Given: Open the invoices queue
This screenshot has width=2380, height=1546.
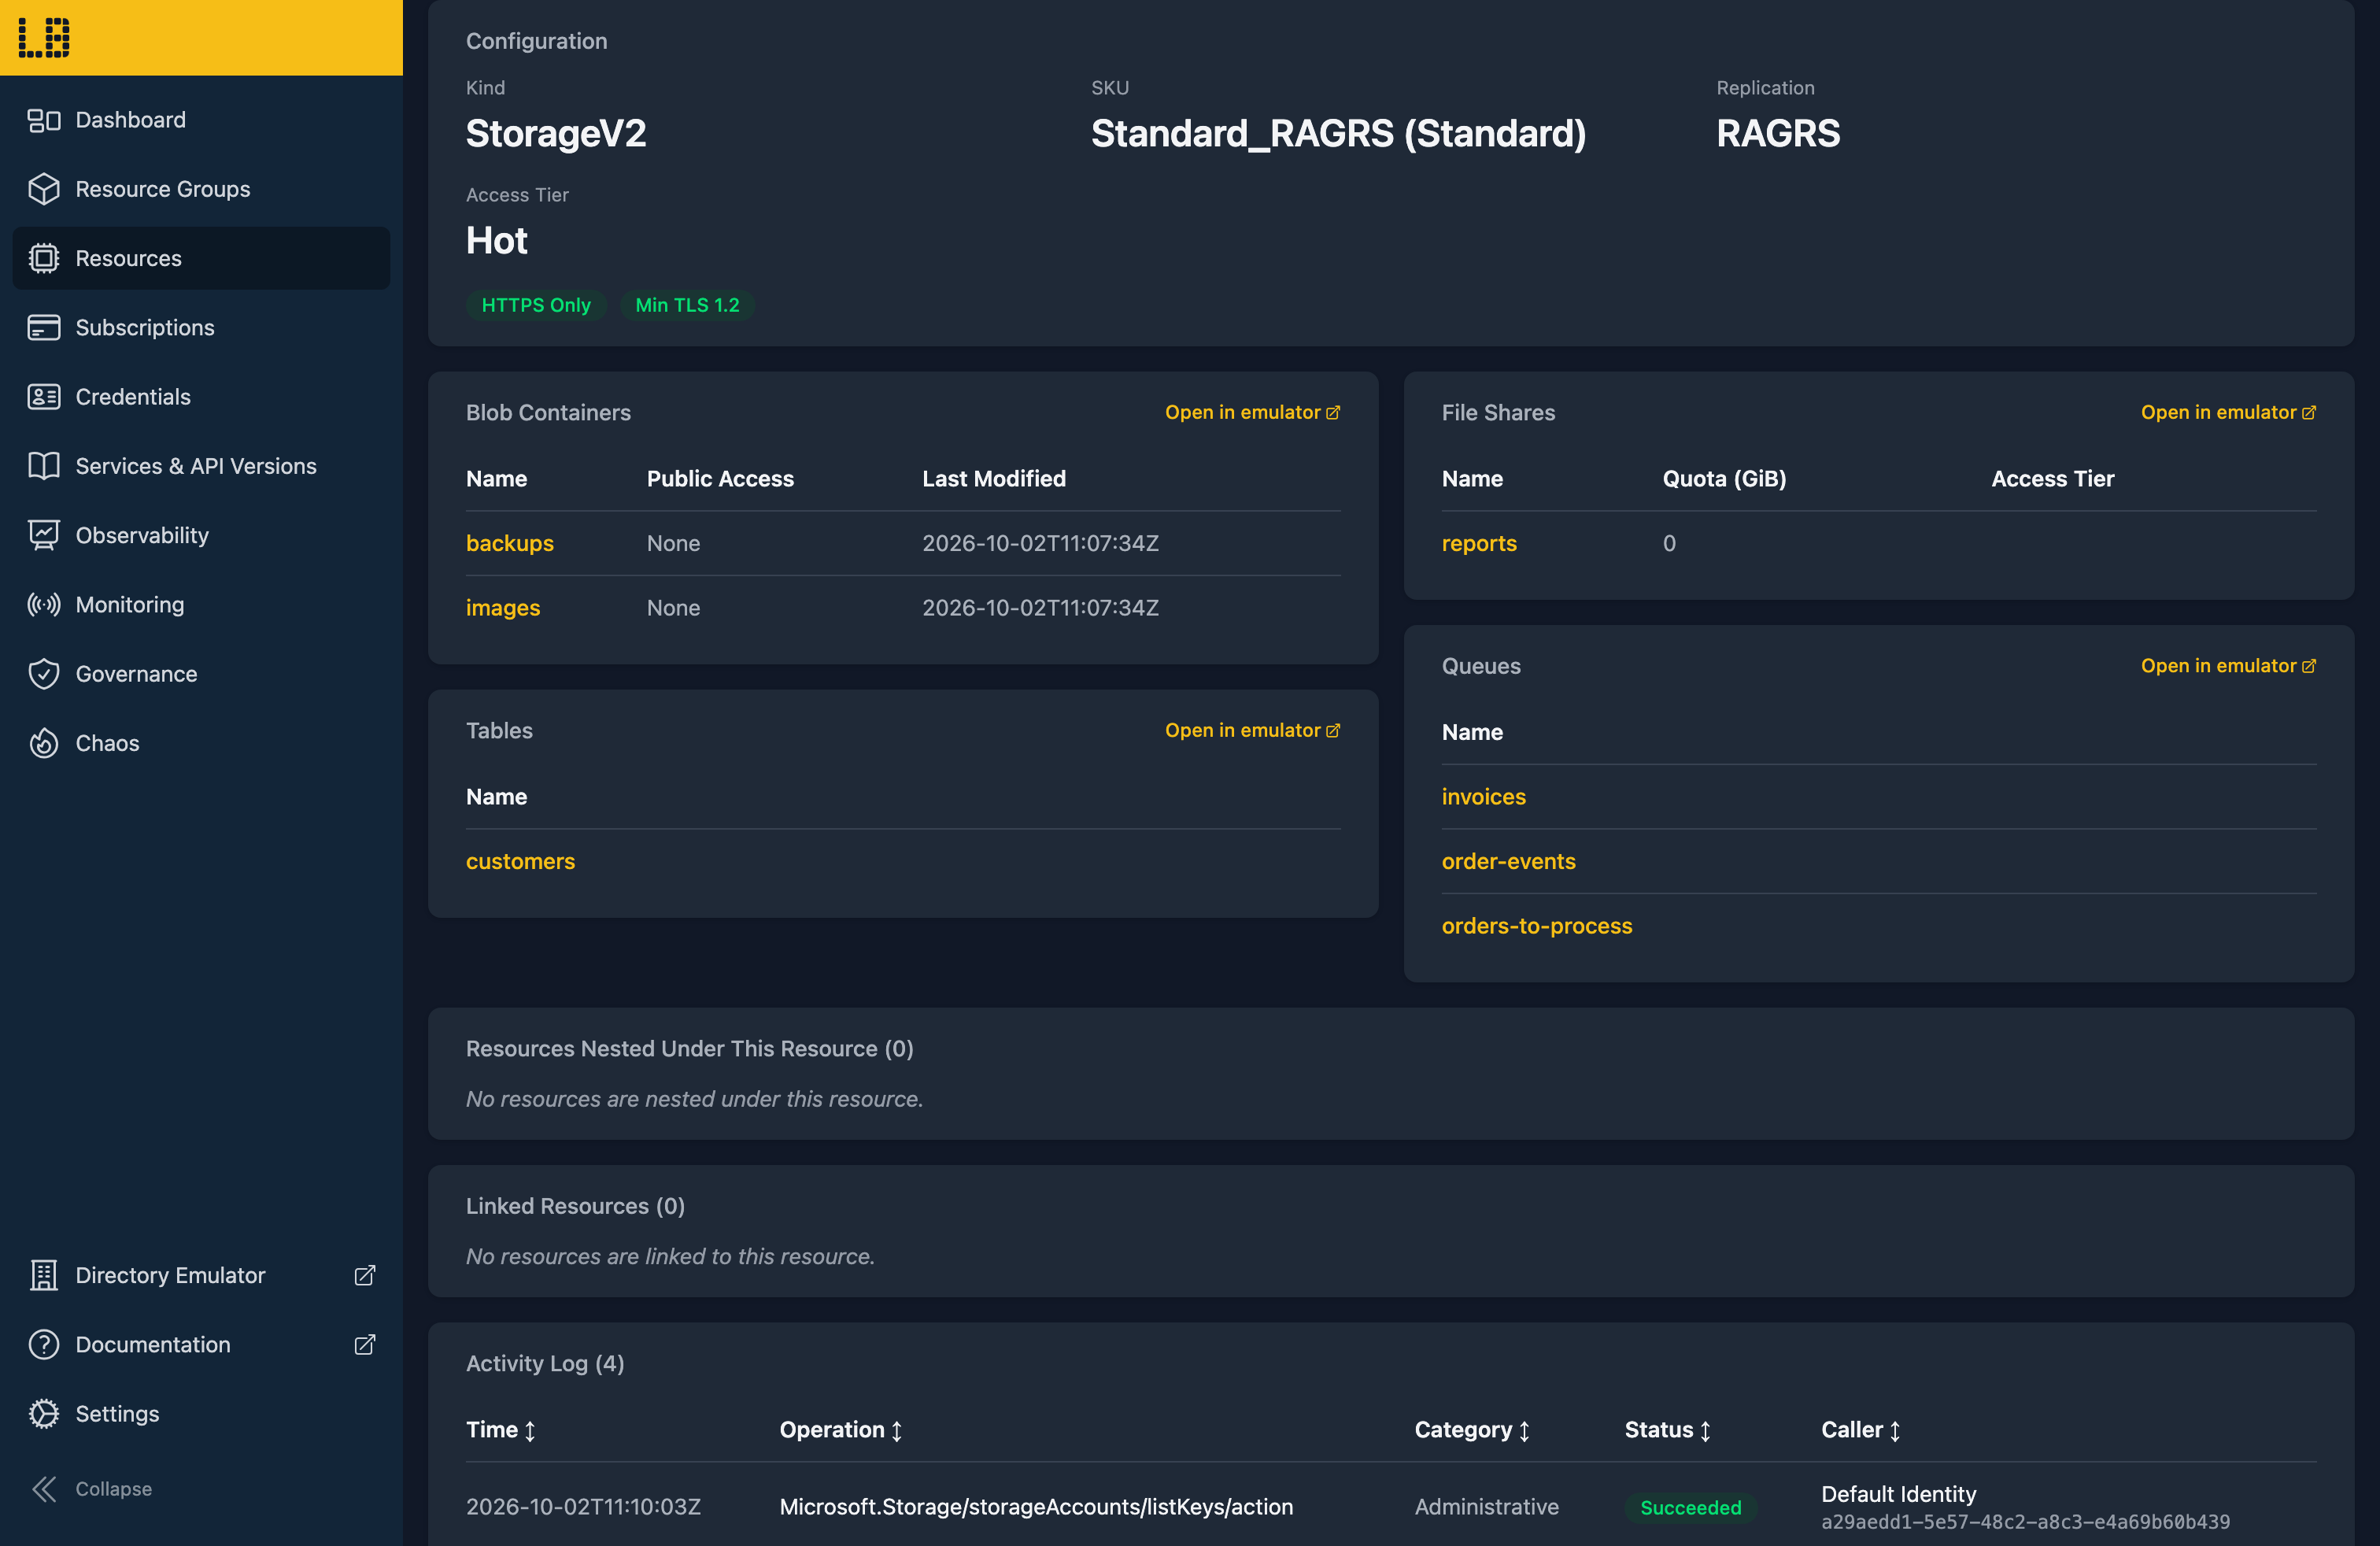Looking at the screenshot, I should click(x=1483, y=797).
